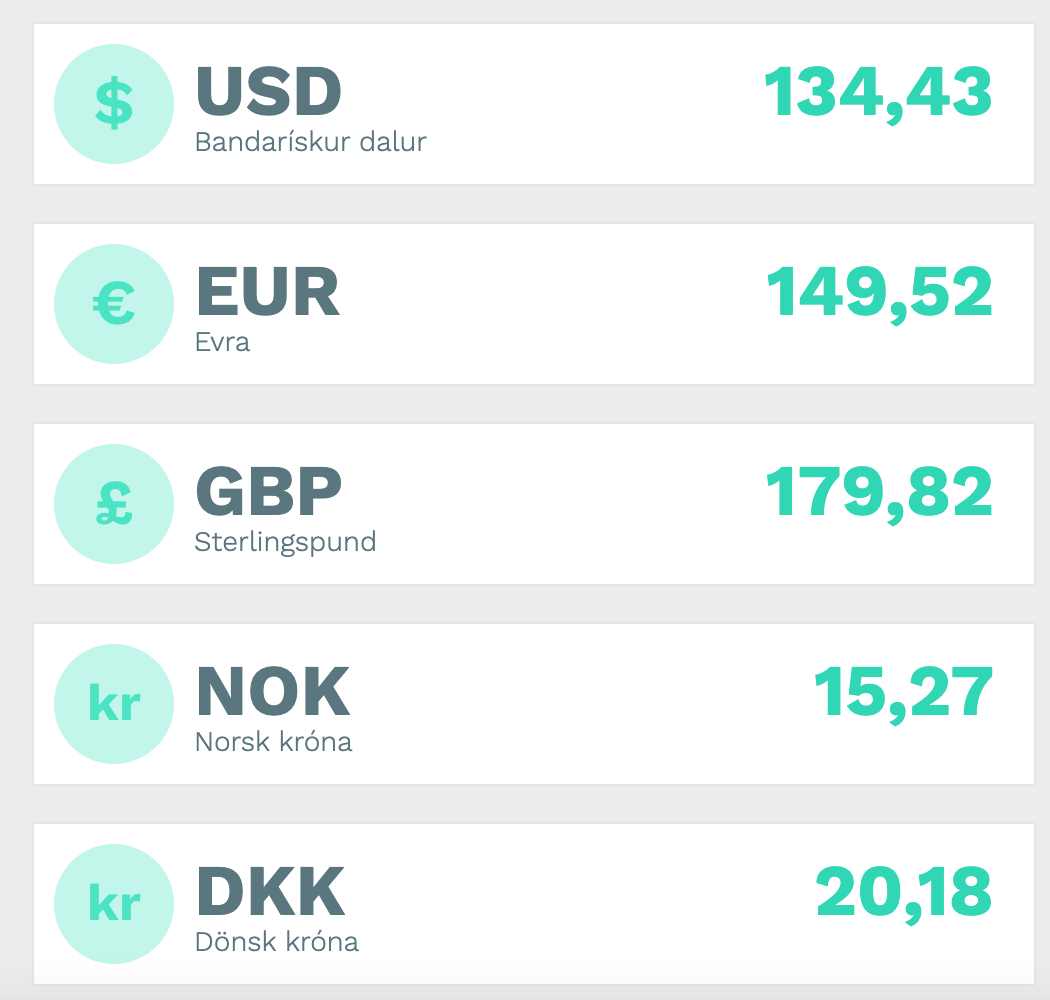Click the EUR rate 149,52
The image size is (1050, 1000).
(x=879, y=293)
